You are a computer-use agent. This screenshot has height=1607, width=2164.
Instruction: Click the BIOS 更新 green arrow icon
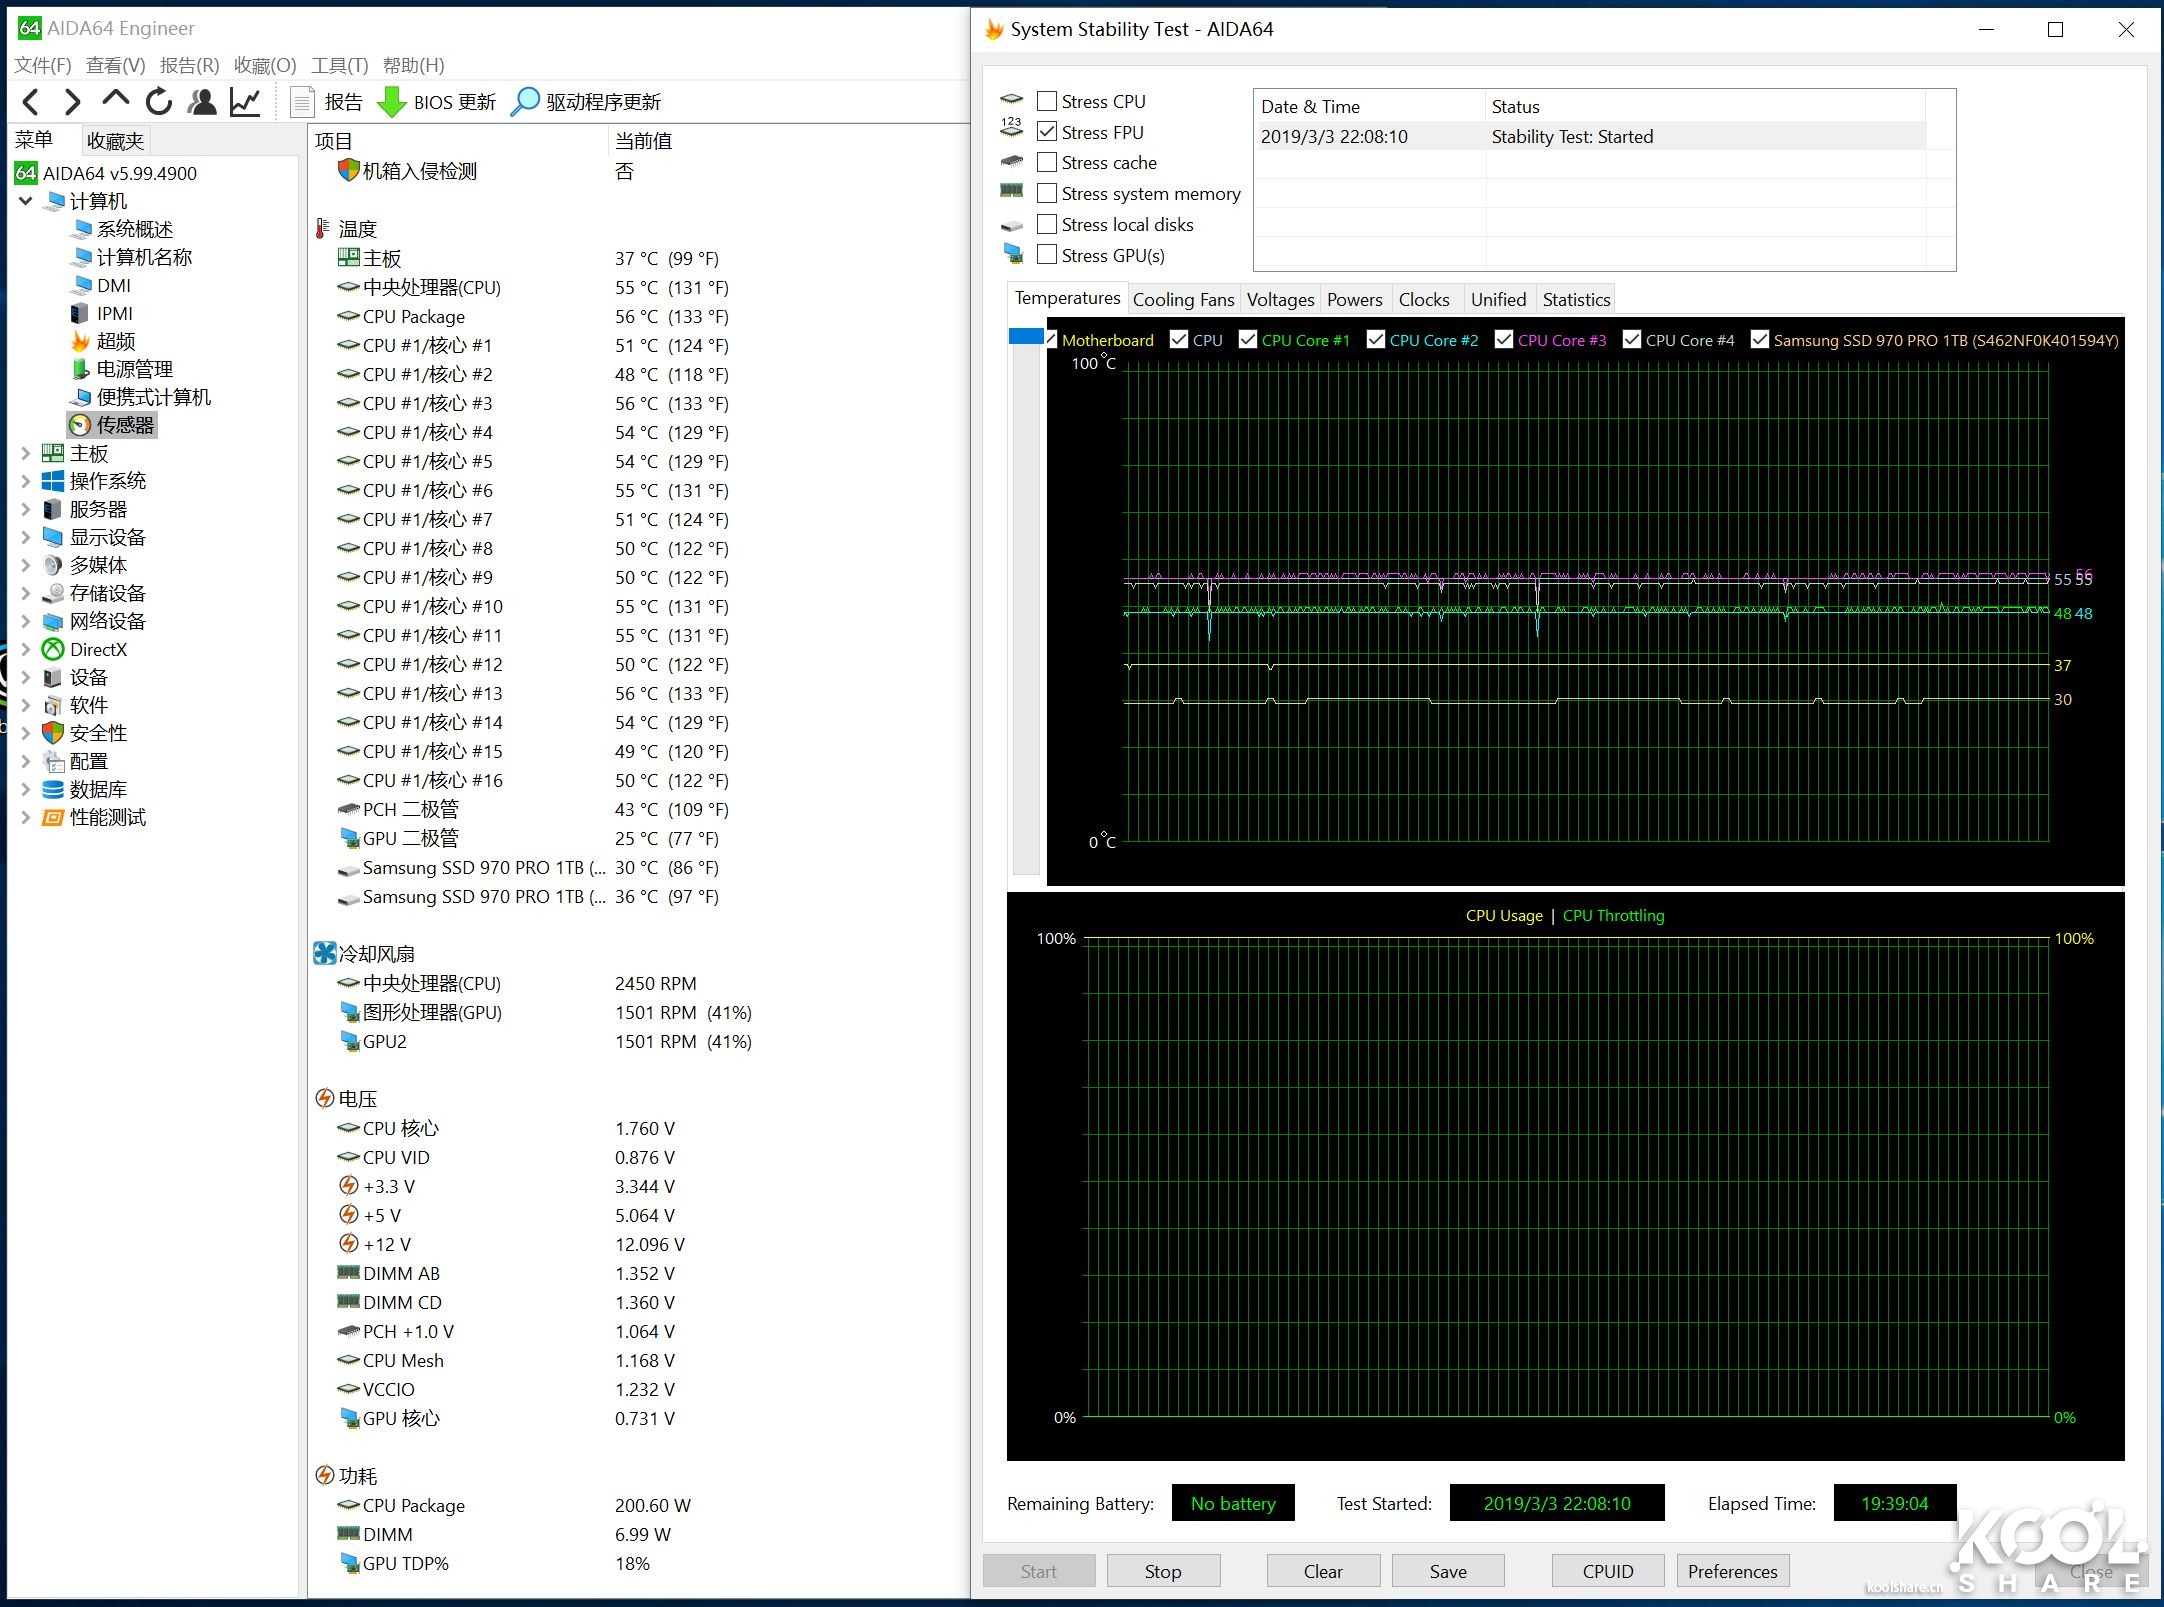click(x=390, y=101)
